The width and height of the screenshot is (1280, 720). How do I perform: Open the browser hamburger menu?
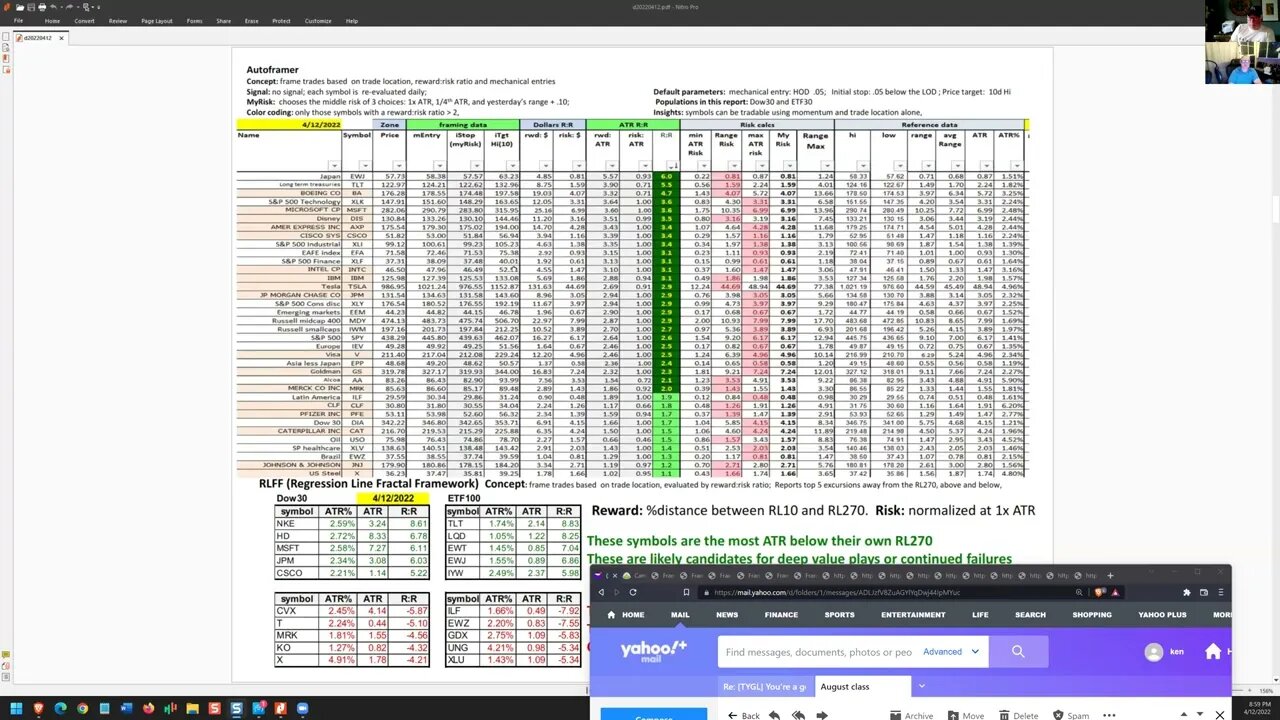(x=1221, y=592)
